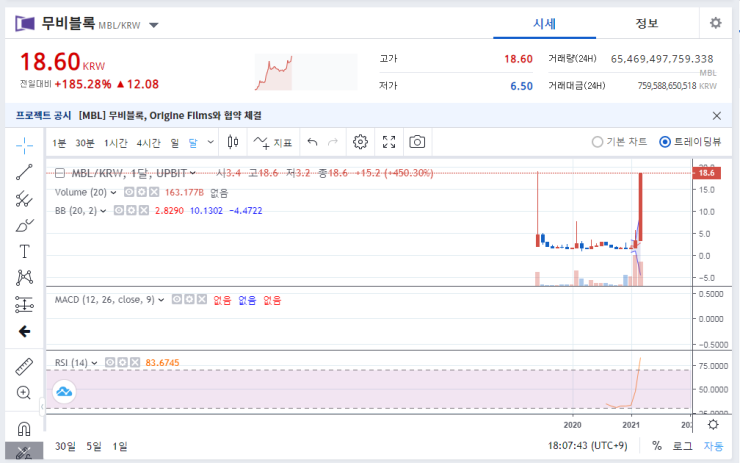Select the 1분 interval
This screenshot has height=463, width=740.
tap(59, 143)
